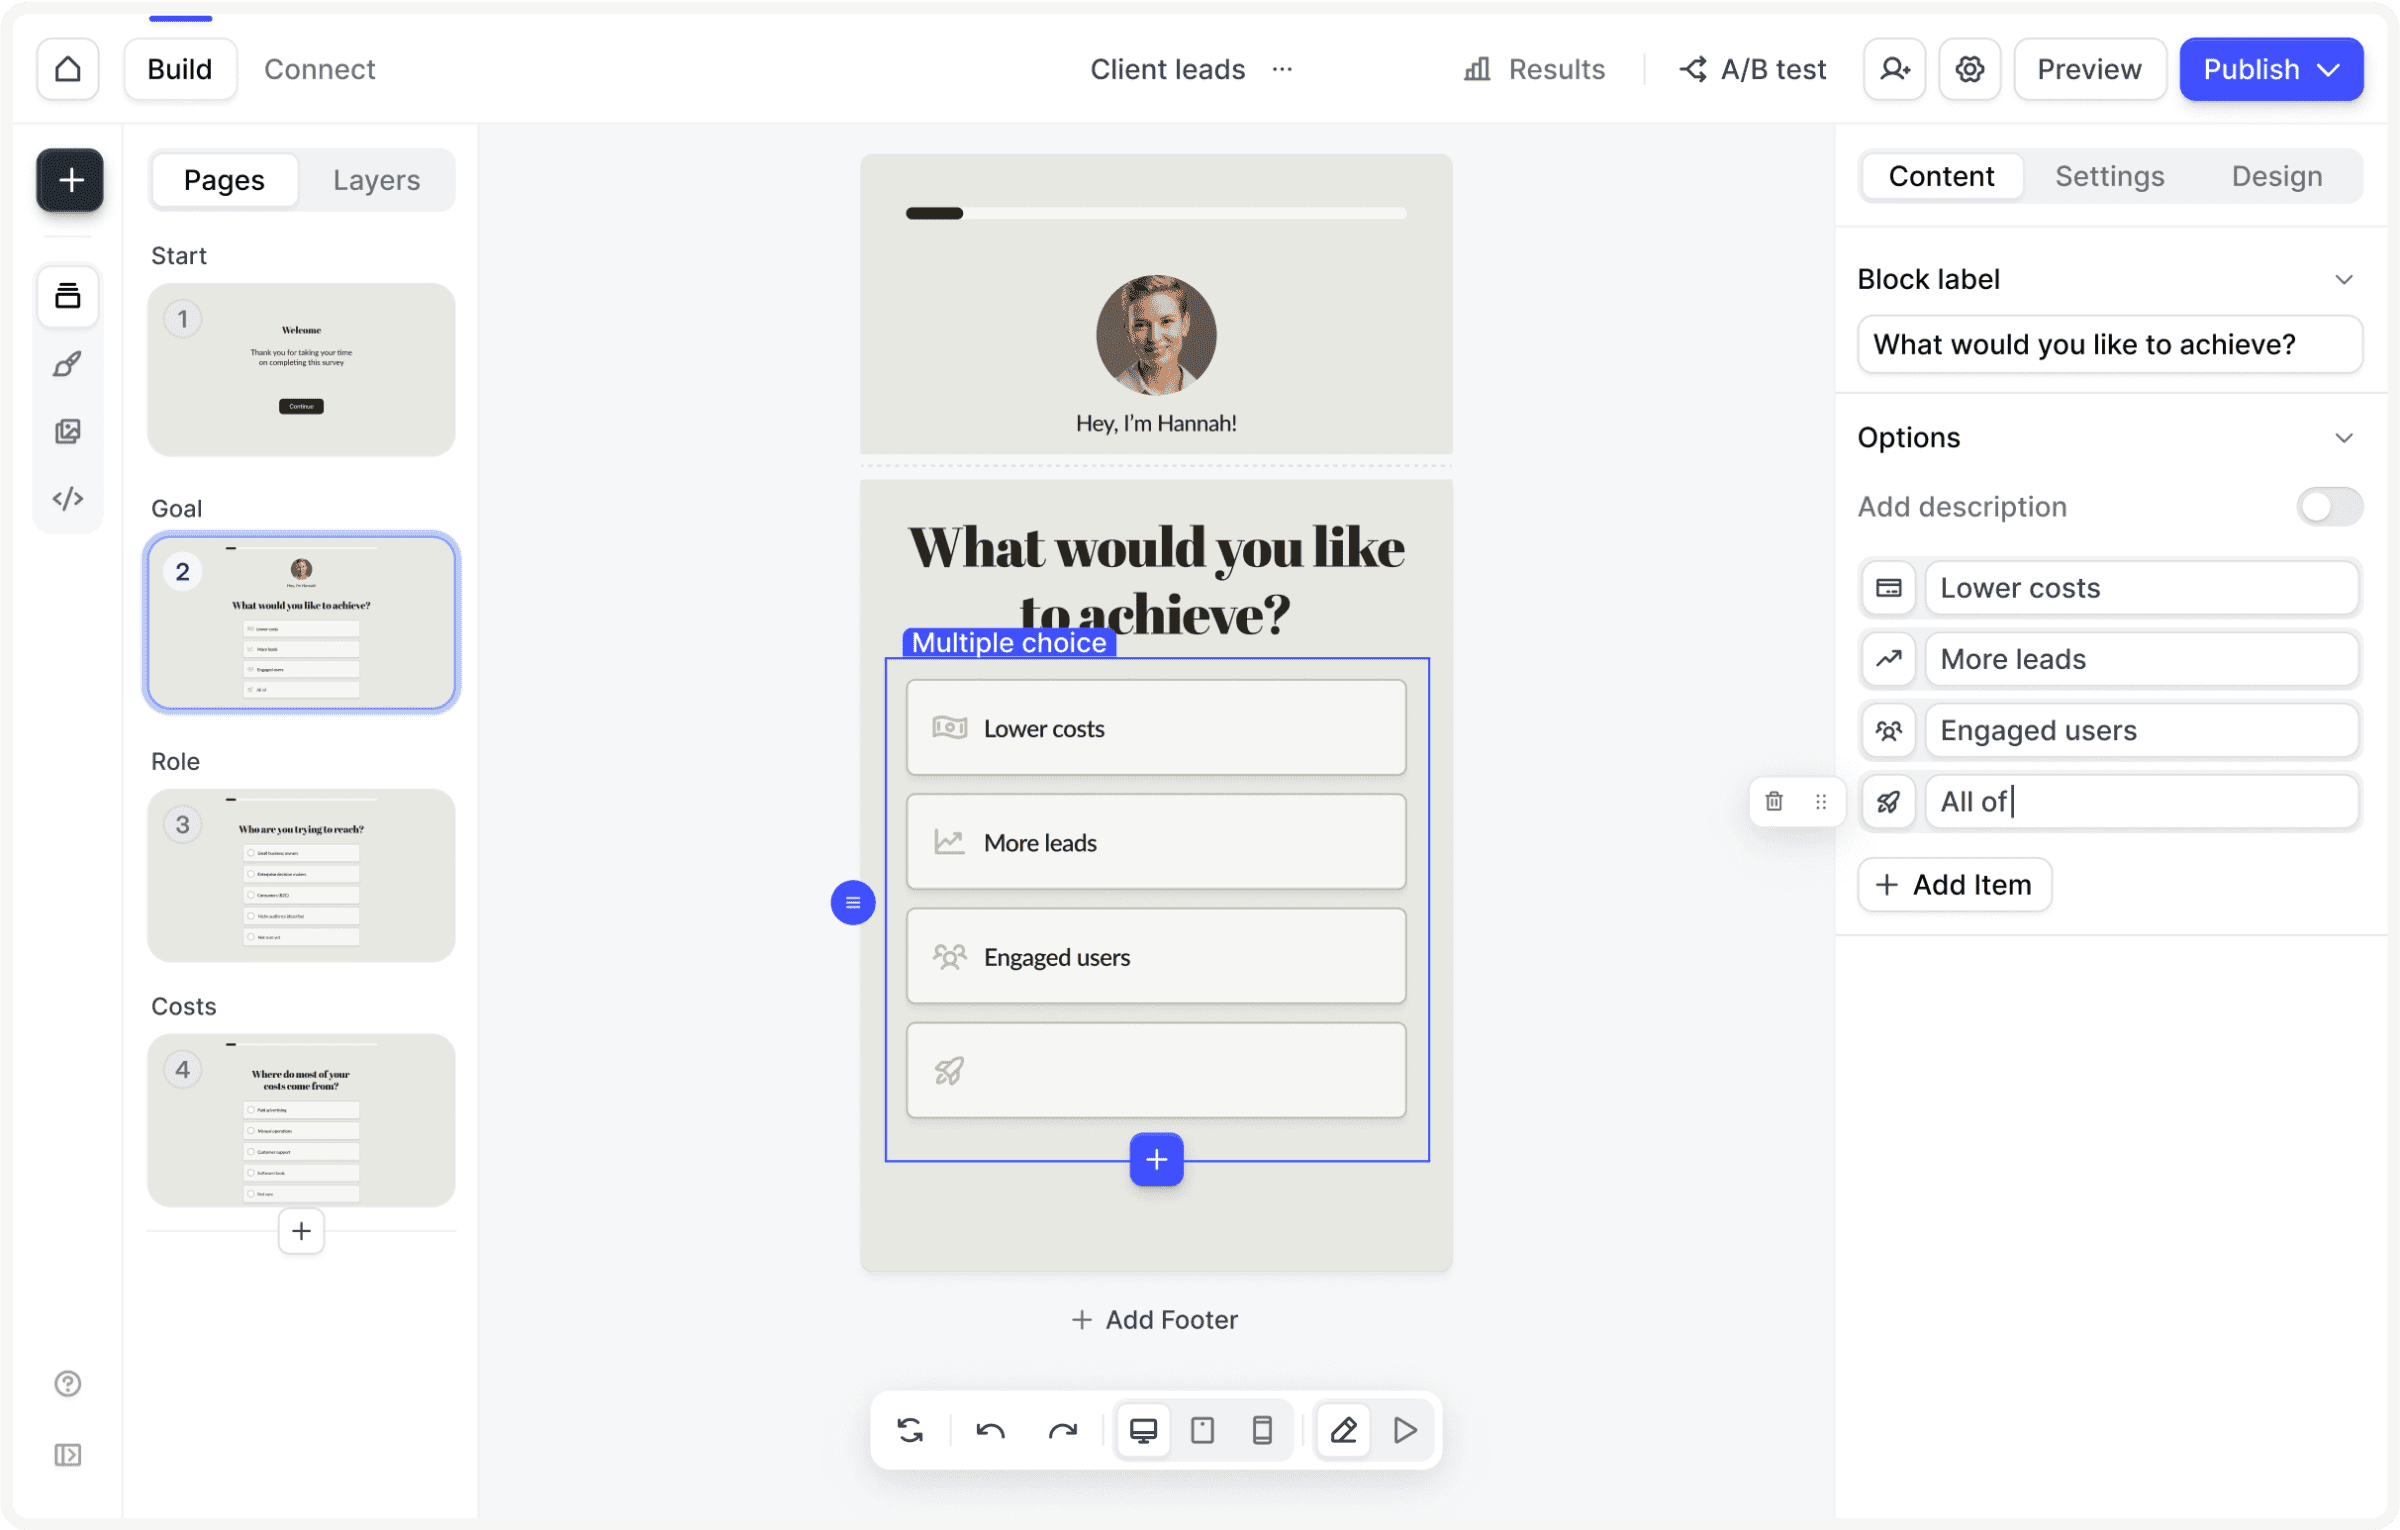This screenshot has width=2400, height=1530.
Task: Click the Add Item button
Action: [x=1954, y=884]
